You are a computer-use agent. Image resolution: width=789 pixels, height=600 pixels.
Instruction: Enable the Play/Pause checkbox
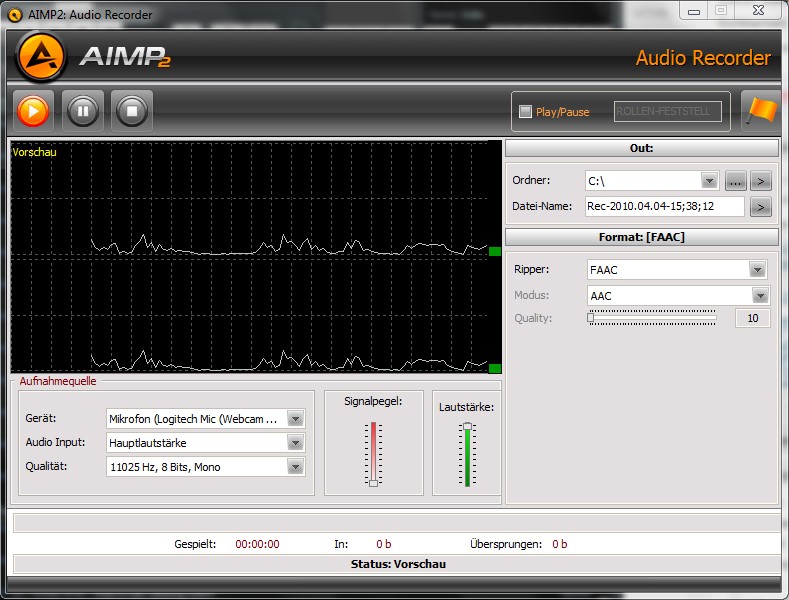(525, 111)
